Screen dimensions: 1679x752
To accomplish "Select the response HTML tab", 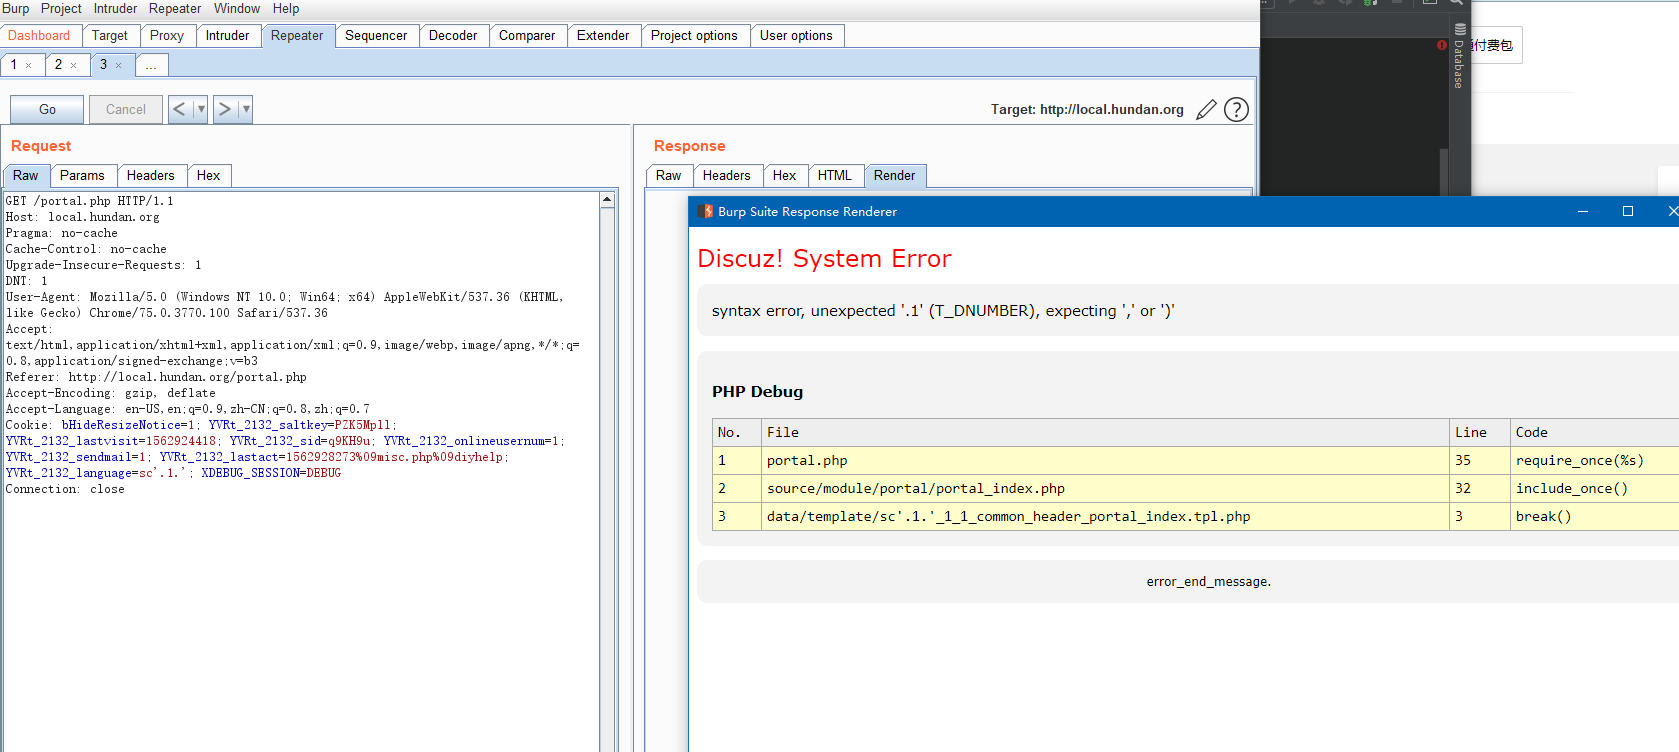I will [x=835, y=175].
